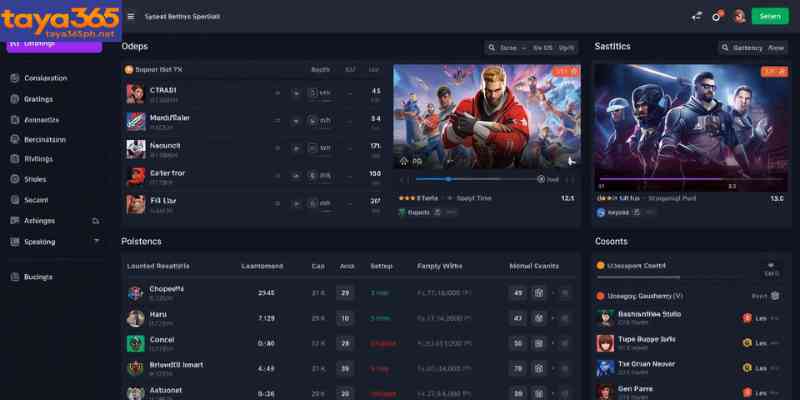Toggle the rightmost checkbox in Chopeeffs row
Image resolution: width=800 pixels, height=400 pixels.
(565, 293)
